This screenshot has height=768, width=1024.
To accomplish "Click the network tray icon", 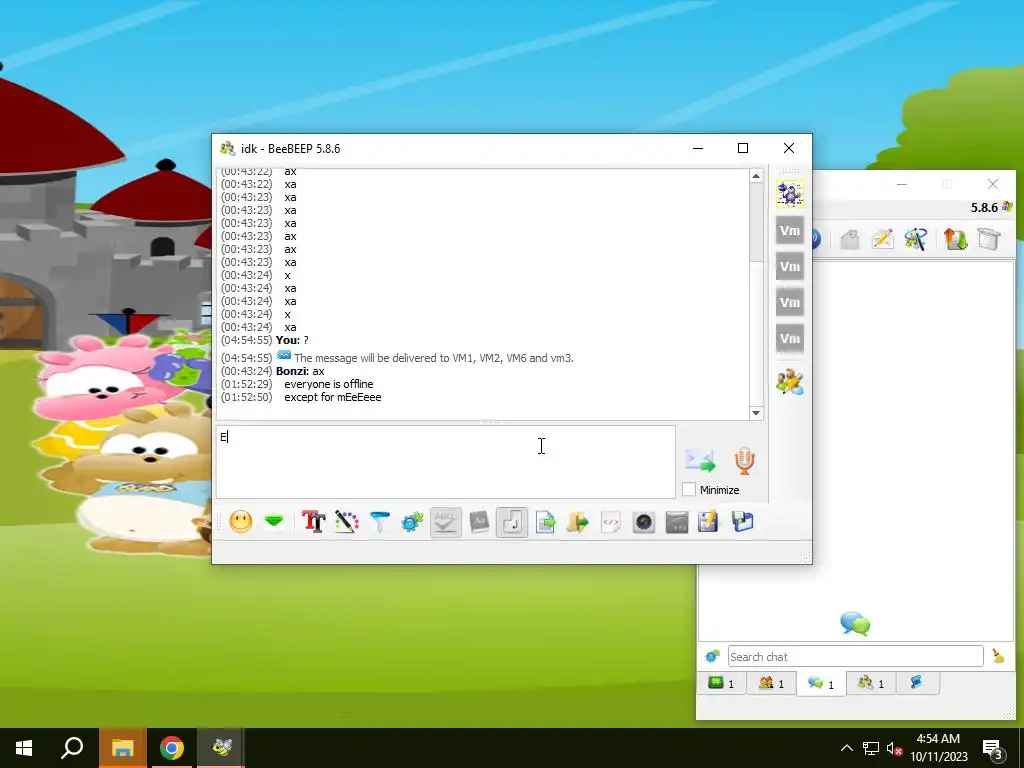I will [871, 748].
